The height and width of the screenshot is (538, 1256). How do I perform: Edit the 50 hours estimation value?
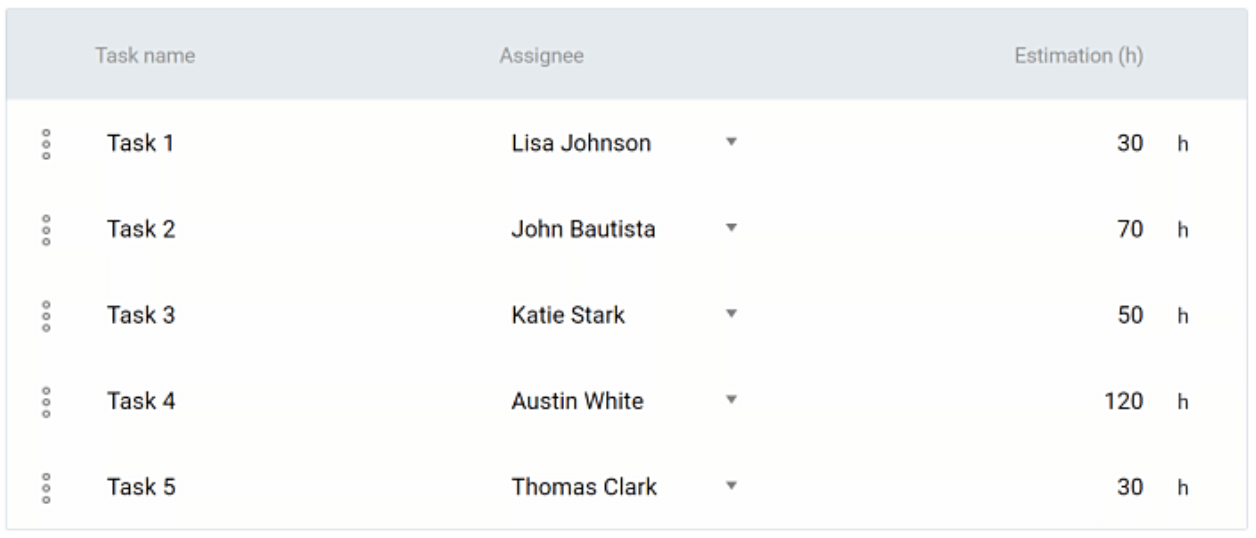coord(1130,315)
